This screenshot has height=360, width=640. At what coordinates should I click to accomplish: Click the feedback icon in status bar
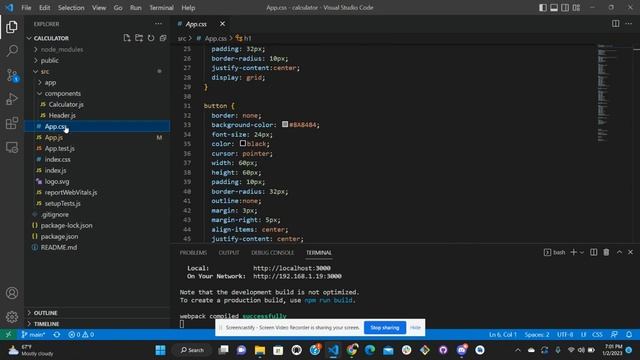[x=614, y=334]
